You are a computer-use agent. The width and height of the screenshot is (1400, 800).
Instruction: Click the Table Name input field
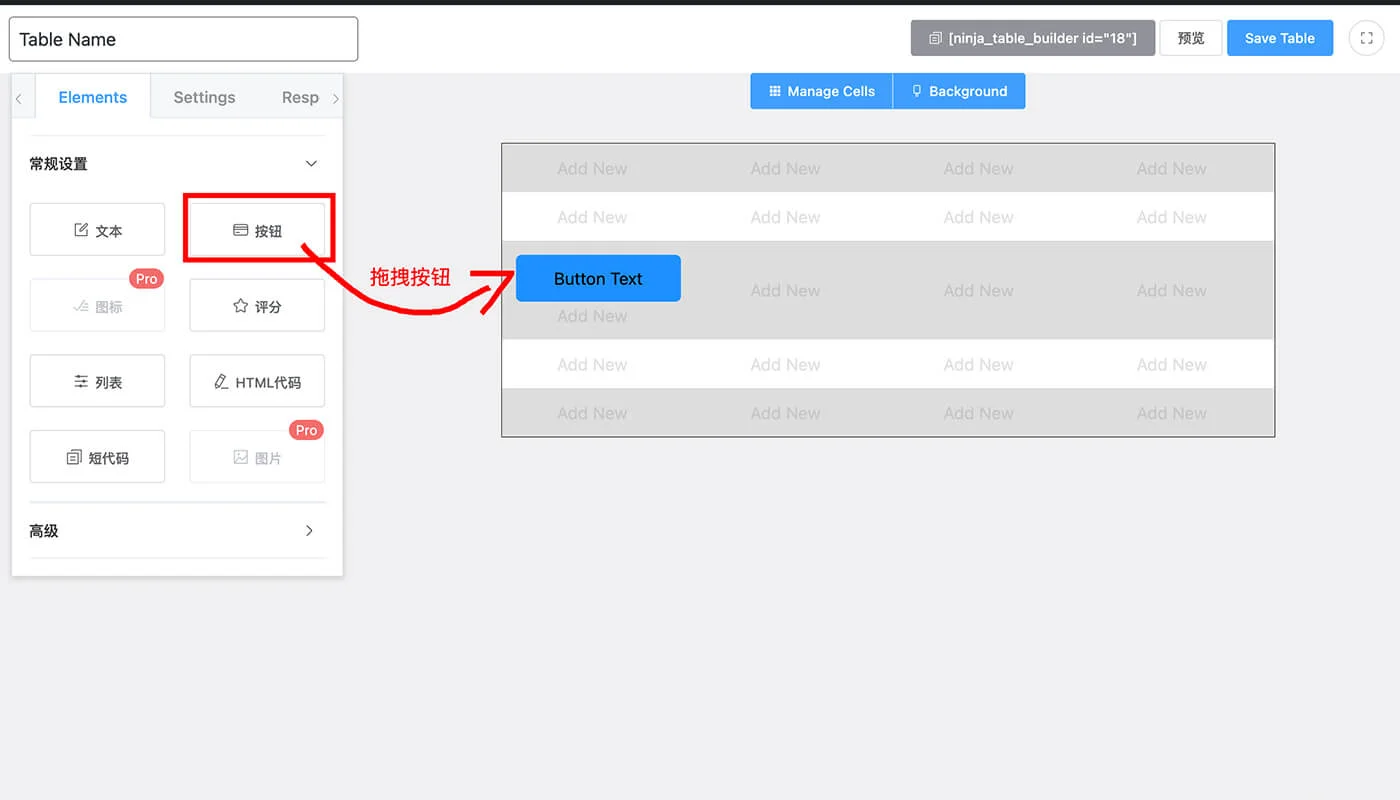[183, 39]
